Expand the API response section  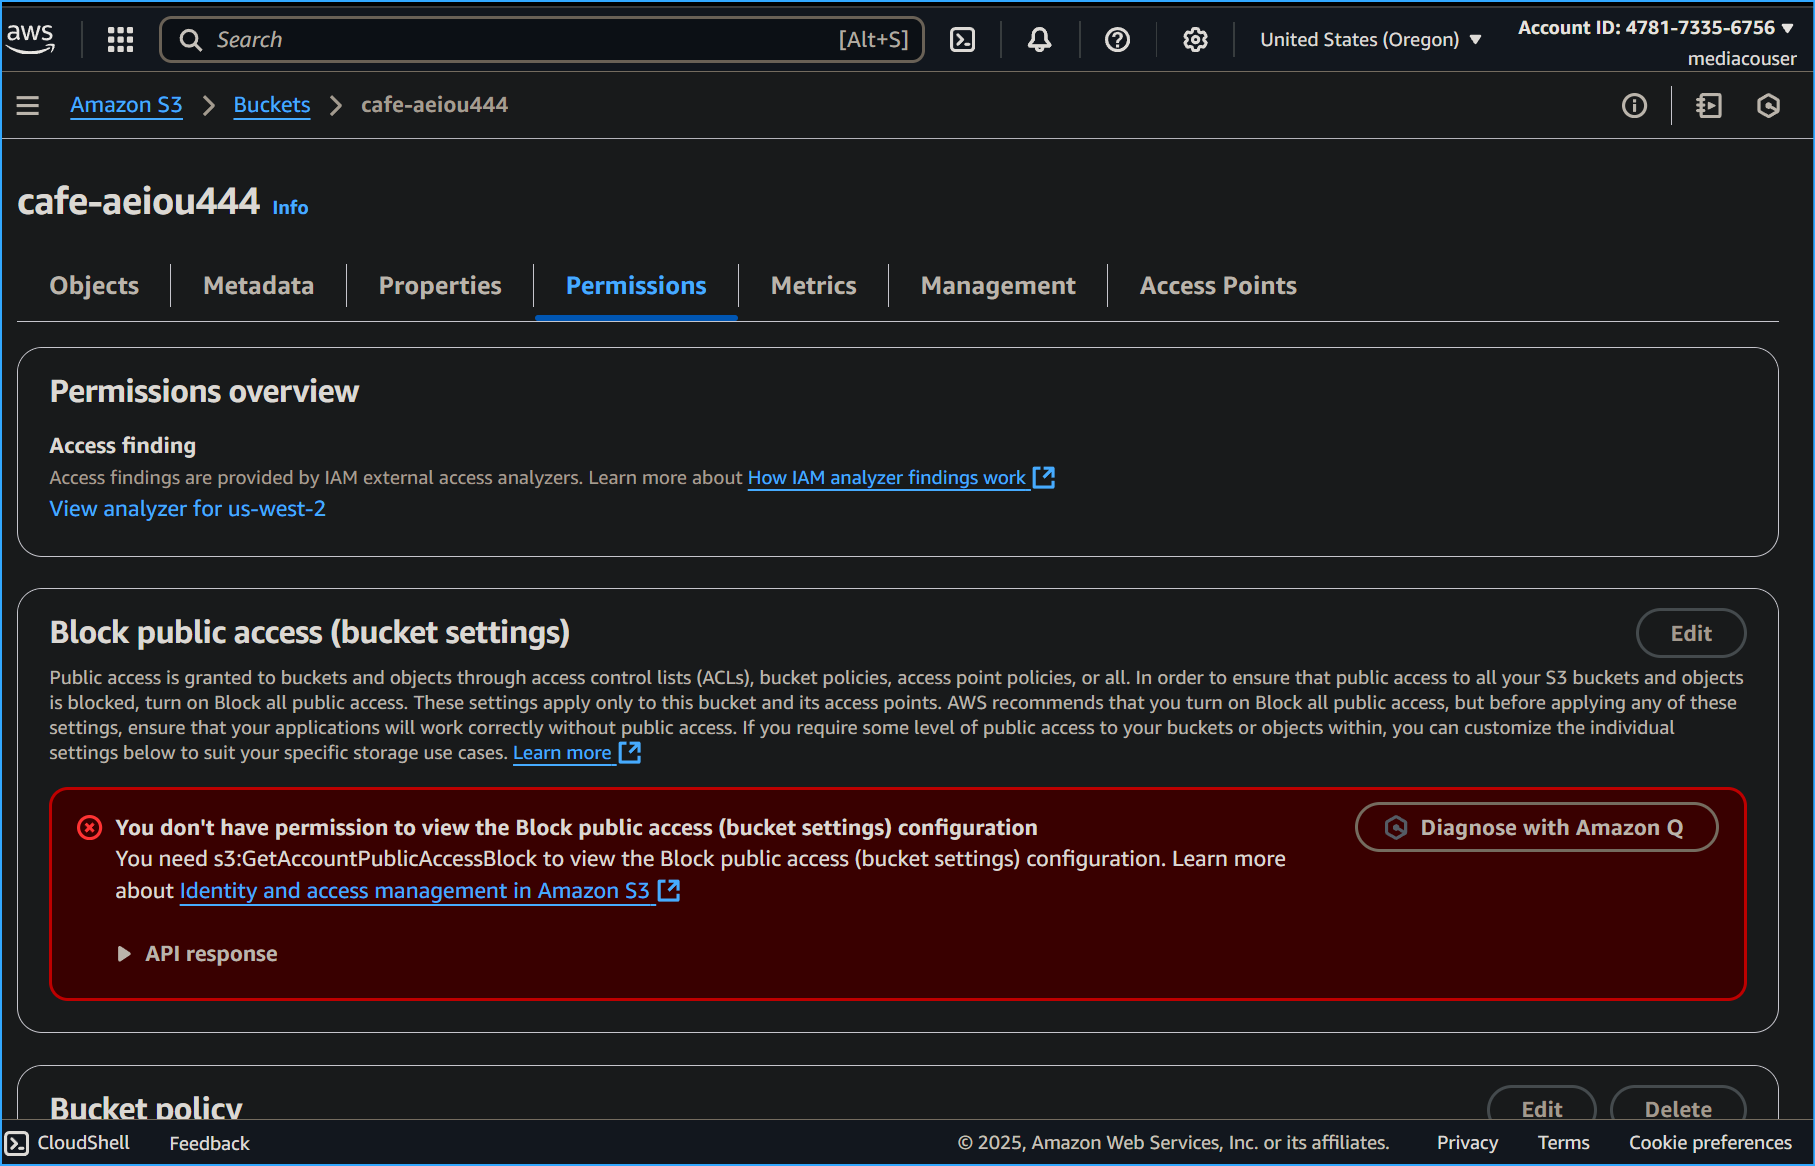pyautogui.click(x=197, y=953)
